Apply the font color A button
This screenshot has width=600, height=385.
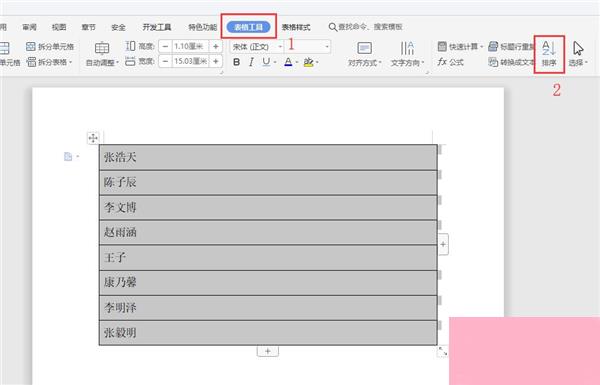pyautogui.click(x=288, y=62)
